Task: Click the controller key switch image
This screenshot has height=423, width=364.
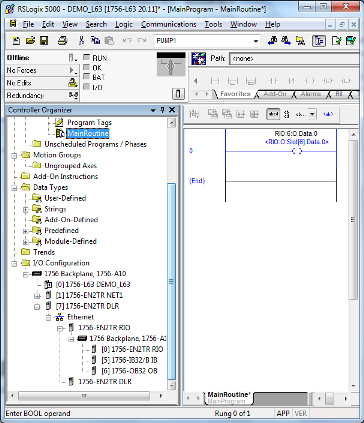Action: coord(171,64)
